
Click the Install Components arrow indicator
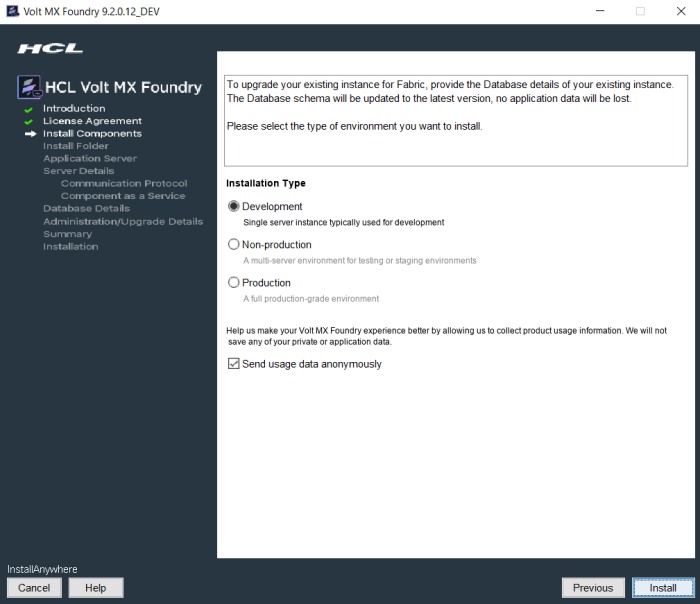pyautogui.click(x=30, y=134)
